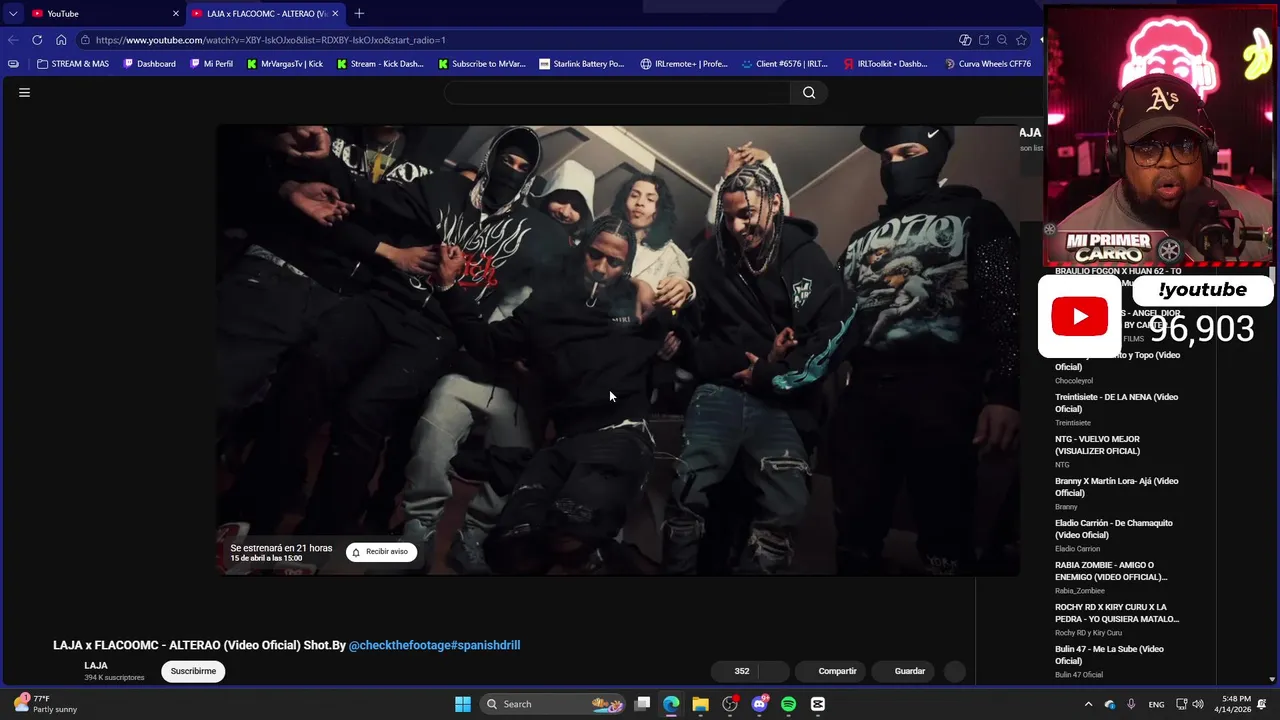The width and height of the screenshot is (1280, 720).
Task: Open the Dashboard bookmark
Action: pos(150,64)
